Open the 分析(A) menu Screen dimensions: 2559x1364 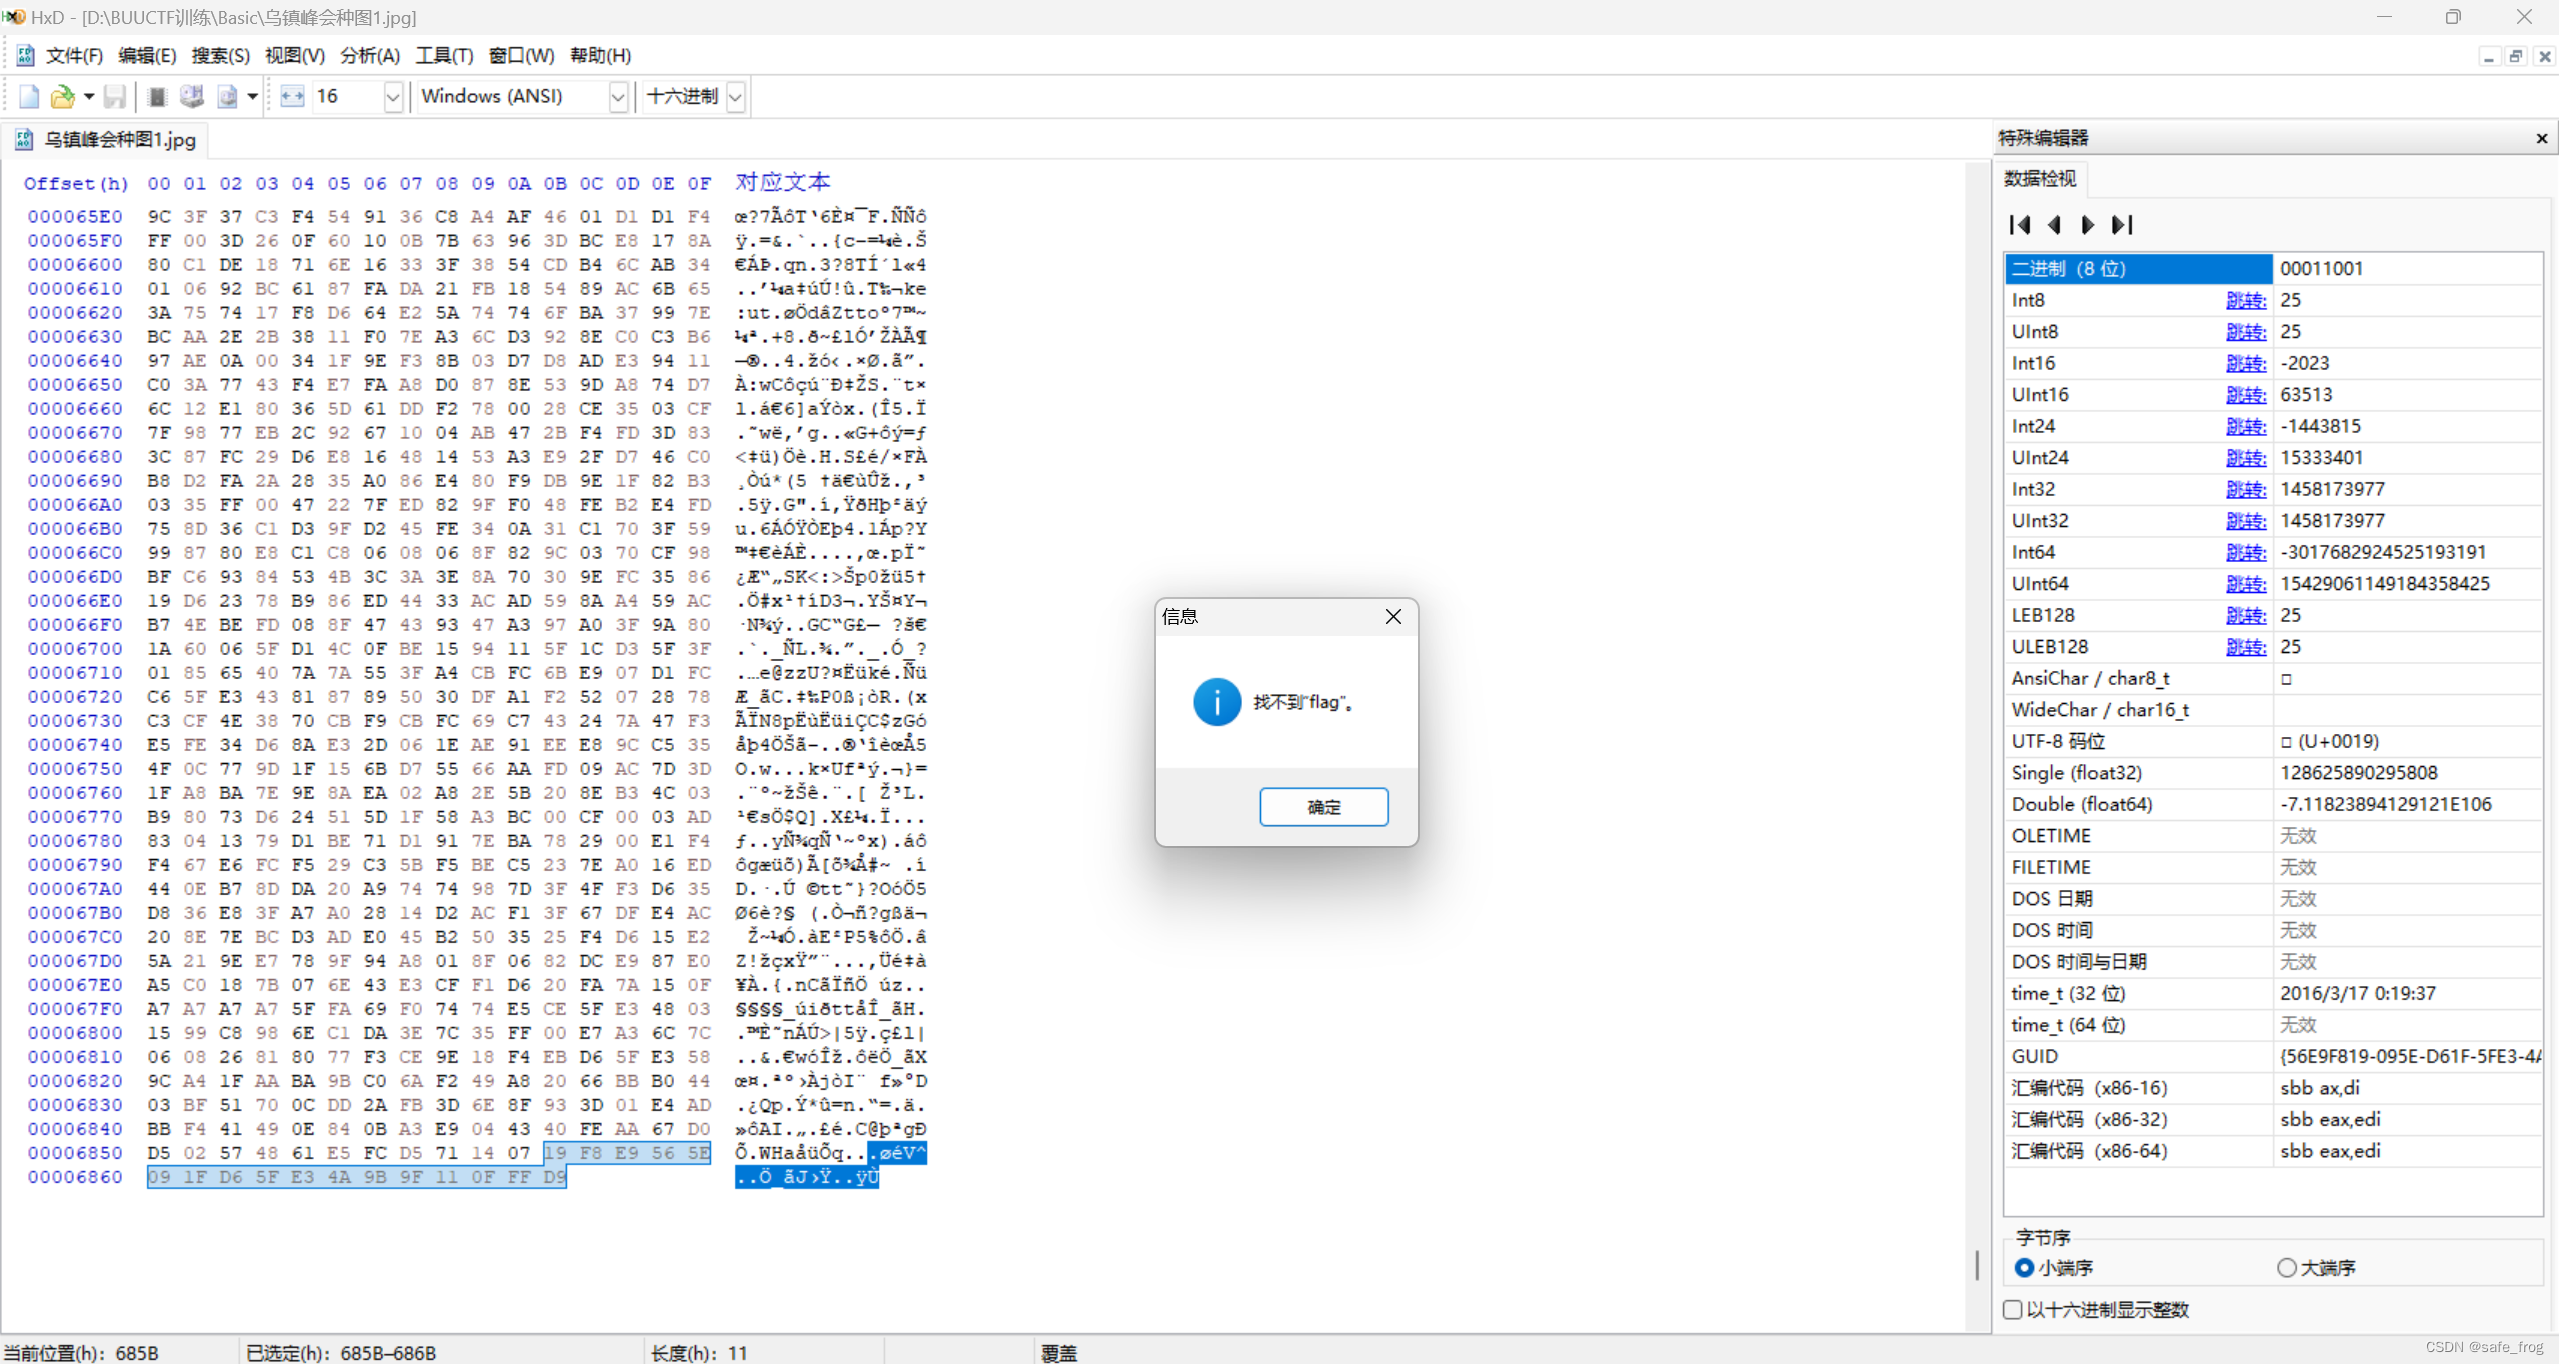(370, 55)
